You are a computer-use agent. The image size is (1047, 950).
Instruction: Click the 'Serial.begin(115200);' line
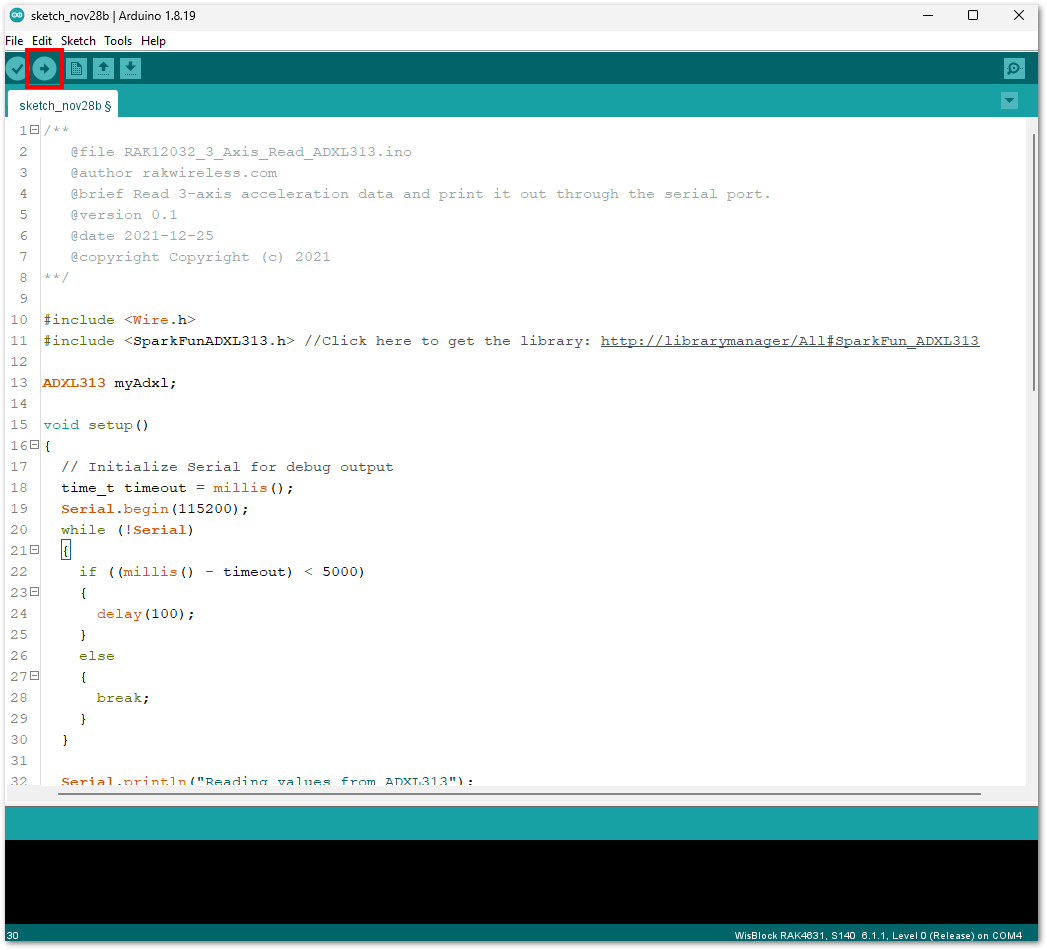(154, 509)
